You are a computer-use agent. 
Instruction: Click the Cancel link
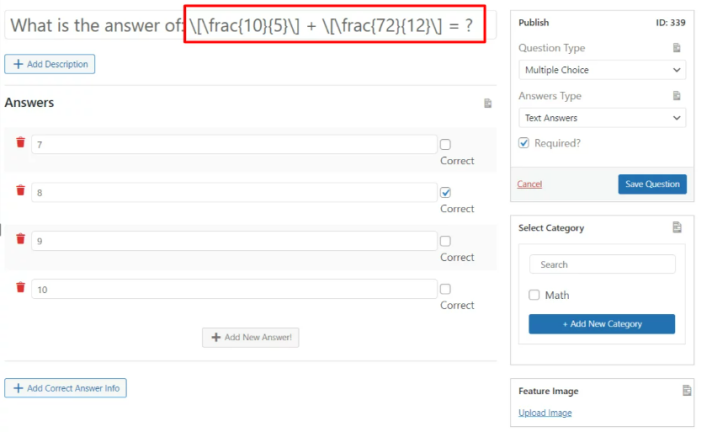(529, 184)
